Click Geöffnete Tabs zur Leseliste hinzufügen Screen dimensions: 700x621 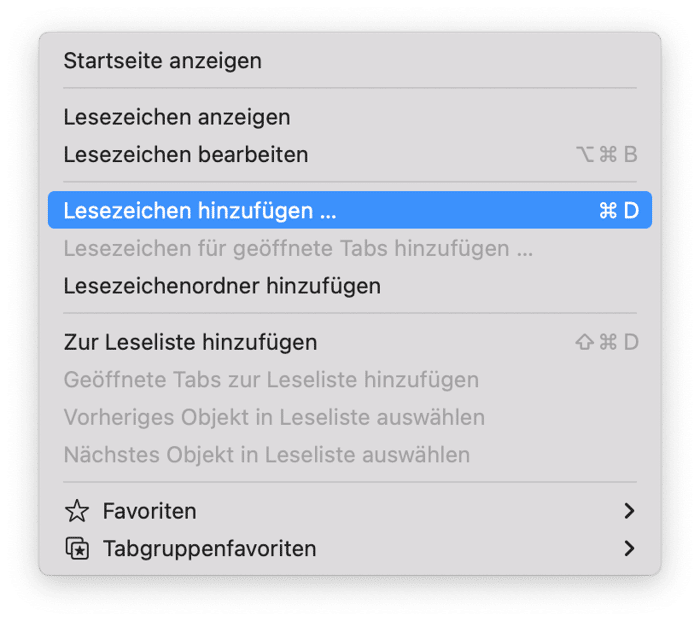350,379
